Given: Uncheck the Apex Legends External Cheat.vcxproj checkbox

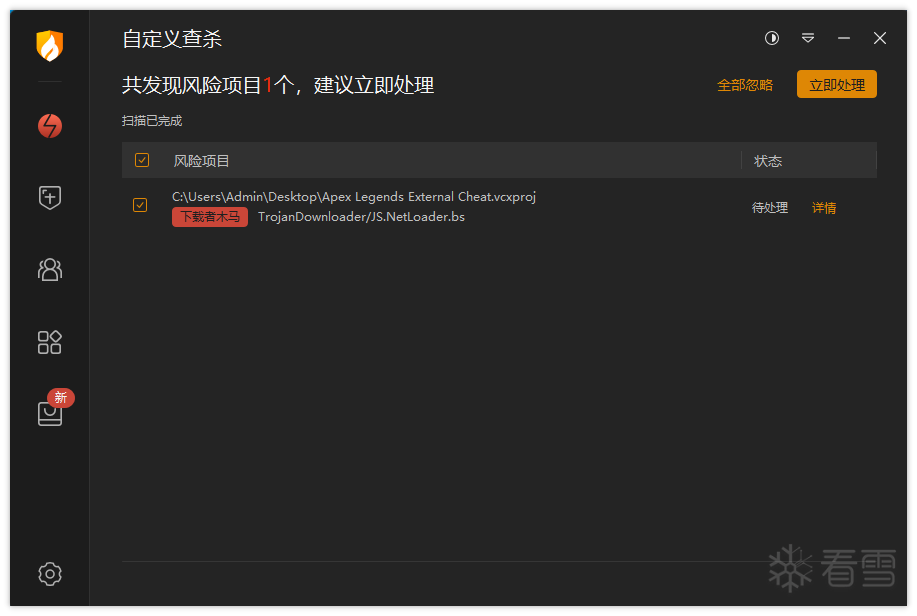Looking at the screenshot, I should tap(140, 205).
